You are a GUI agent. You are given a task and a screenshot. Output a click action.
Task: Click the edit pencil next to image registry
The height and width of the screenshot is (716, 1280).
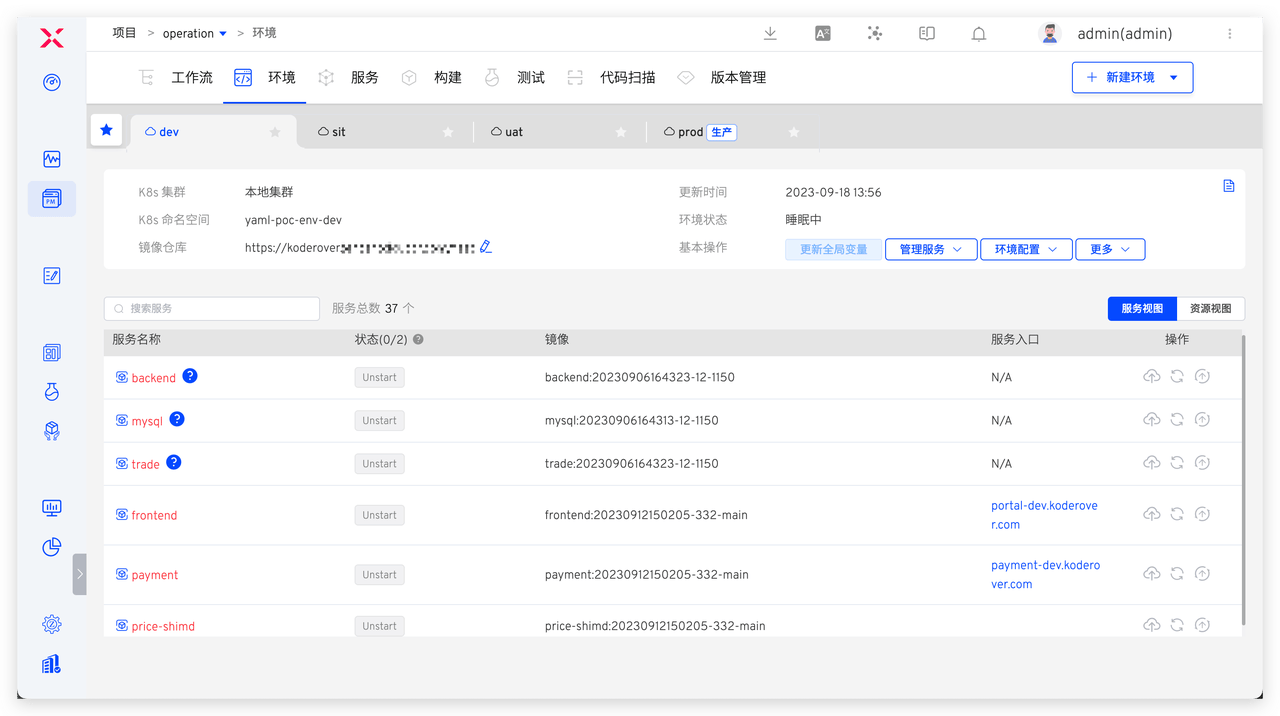pos(486,247)
